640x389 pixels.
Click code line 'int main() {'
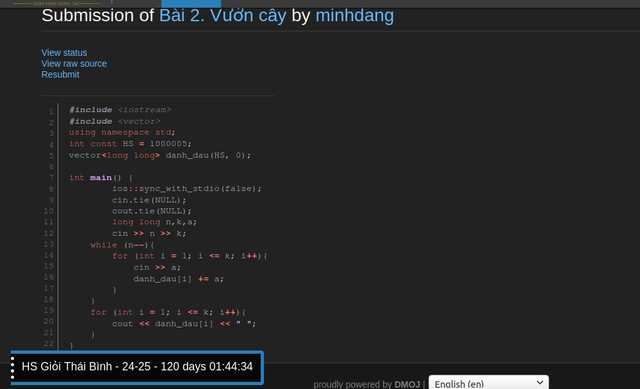pyautogui.click(x=101, y=178)
